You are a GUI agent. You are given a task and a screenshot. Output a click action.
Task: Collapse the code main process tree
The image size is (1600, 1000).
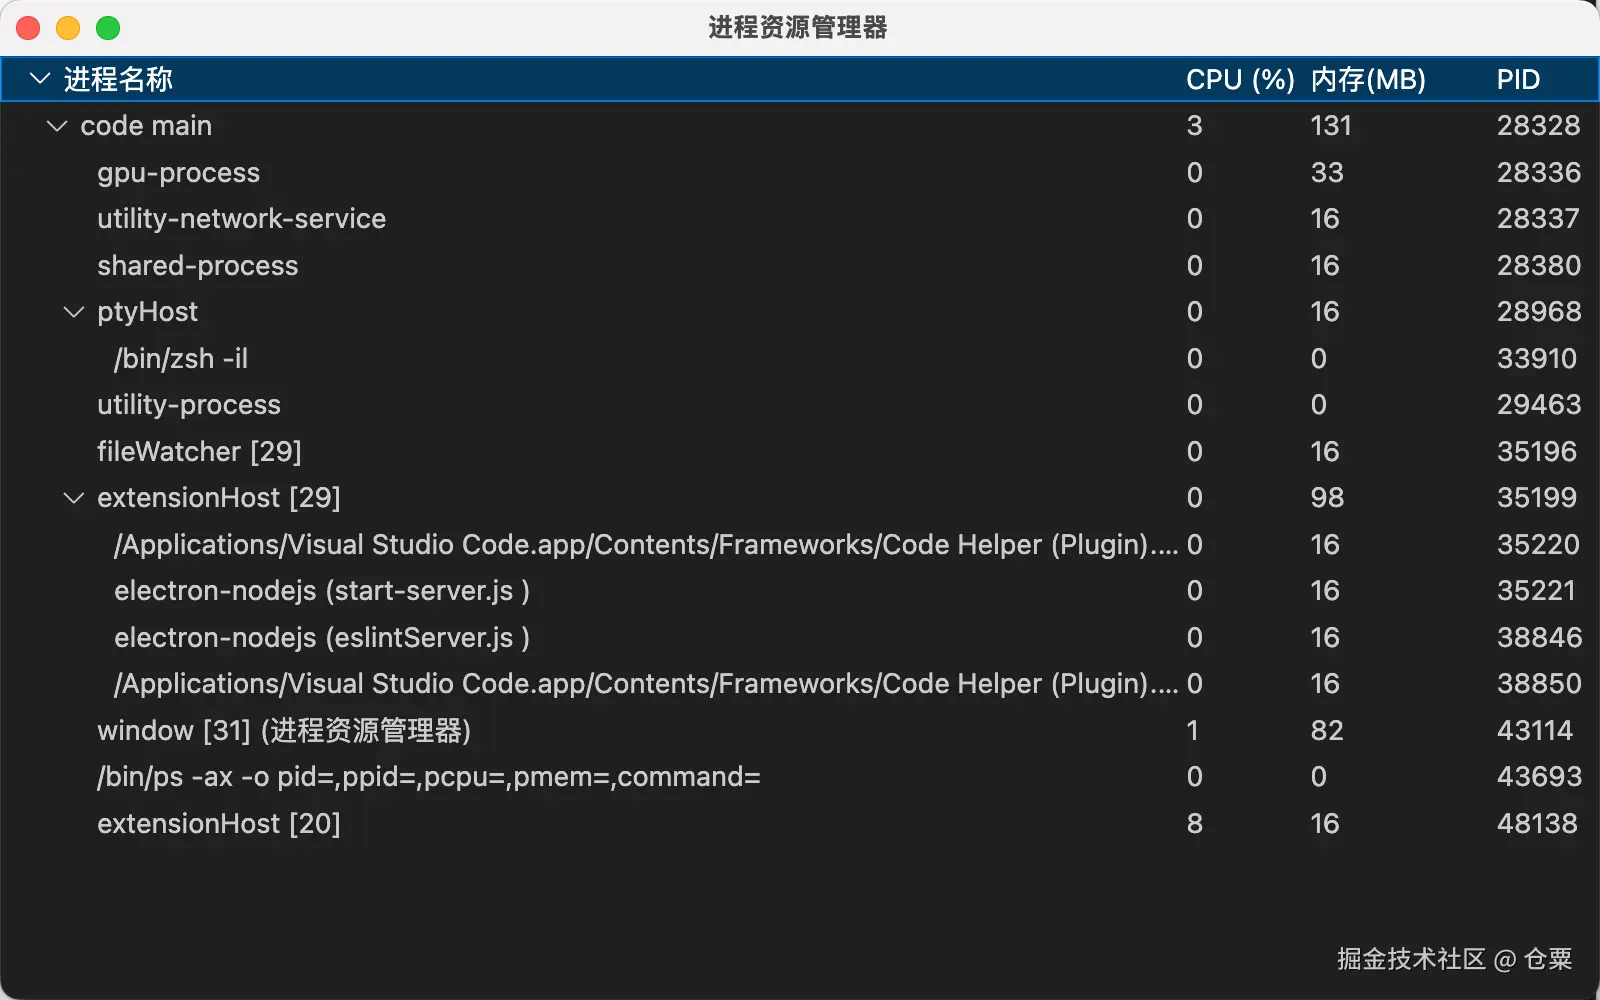[57, 126]
